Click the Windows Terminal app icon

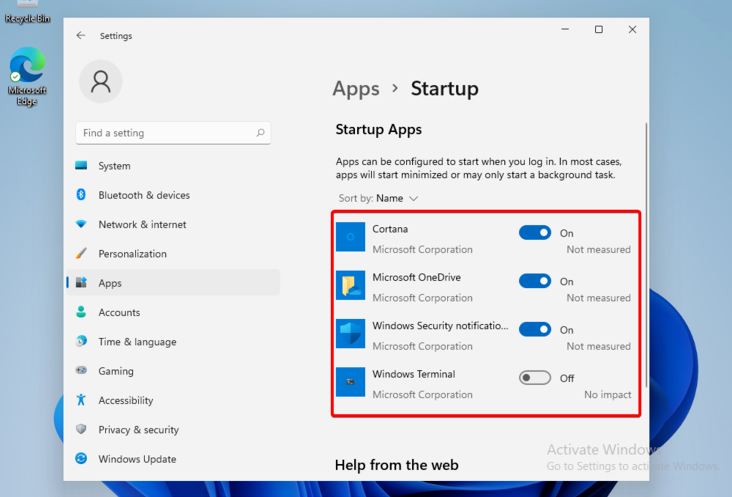(x=351, y=382)
